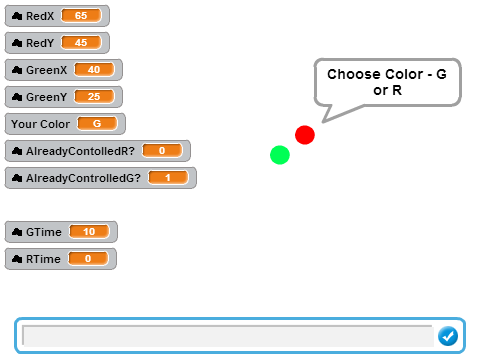
Task: Click the green circle sprite
Action: tap(280, 155)
